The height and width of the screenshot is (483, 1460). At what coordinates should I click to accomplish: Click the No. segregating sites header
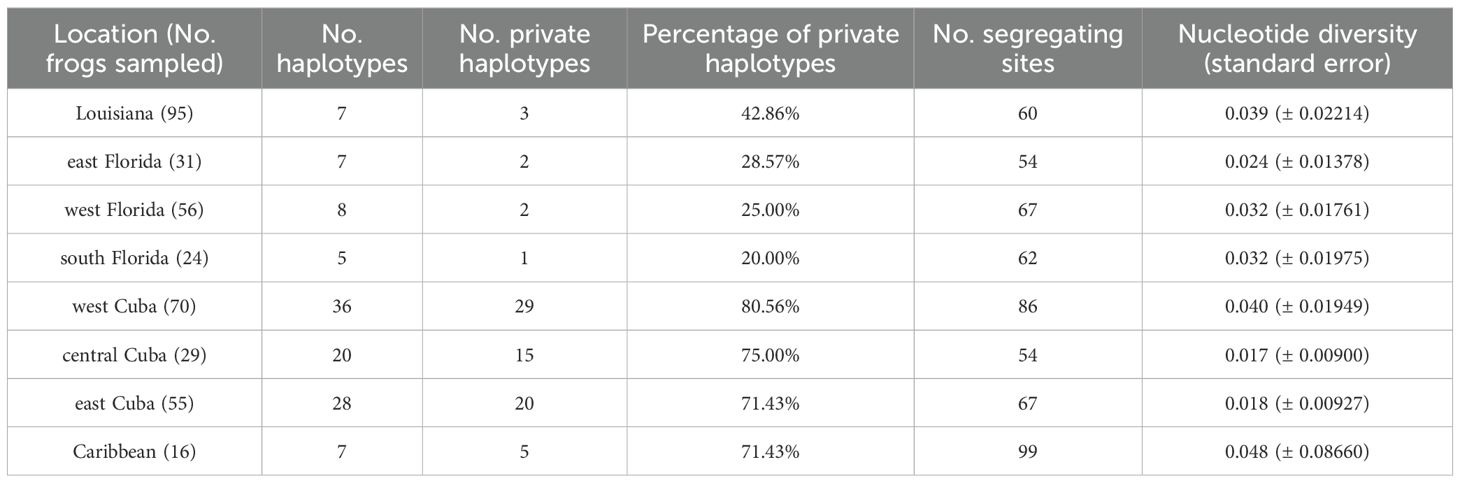pyautogui.click(x=1029, y=48)
